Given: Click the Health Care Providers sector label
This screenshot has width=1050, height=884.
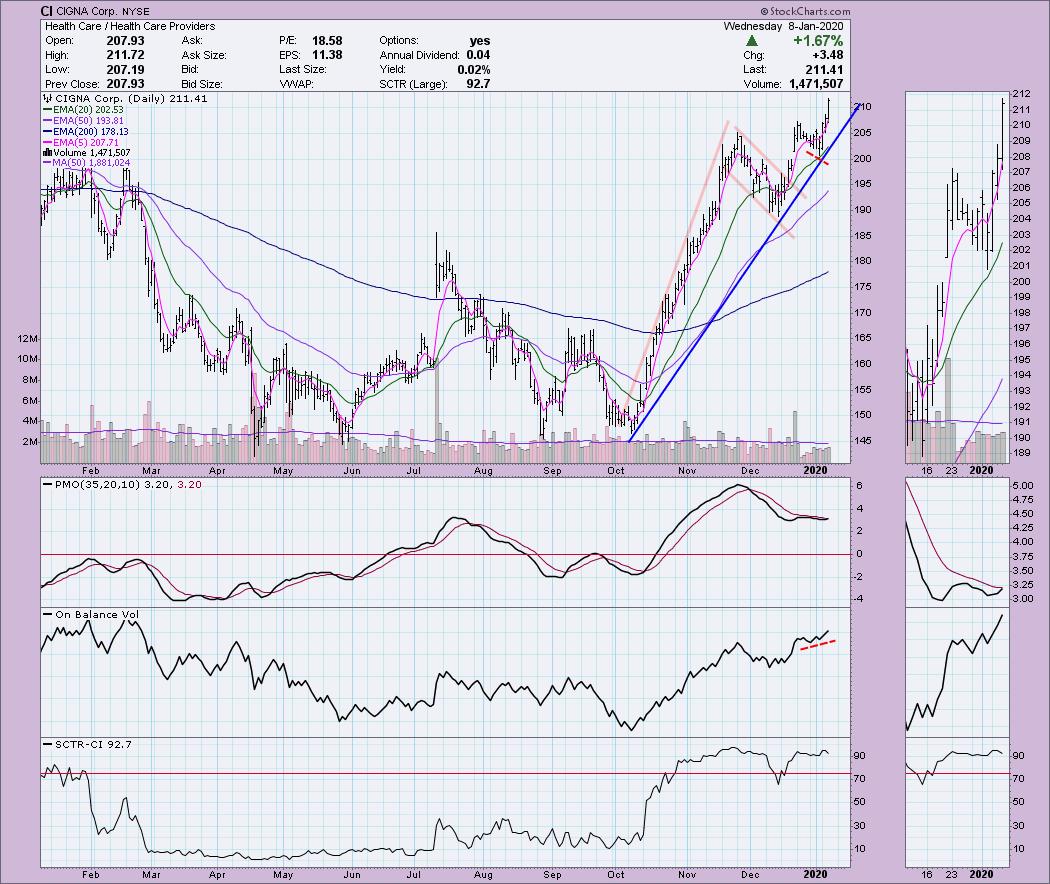Looking at the screenshot, I should pos(163,26).
